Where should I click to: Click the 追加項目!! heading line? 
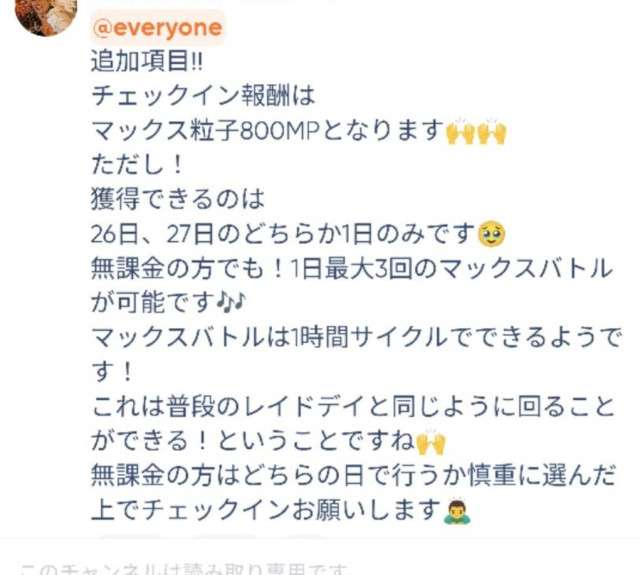click(x=147, y=62)
